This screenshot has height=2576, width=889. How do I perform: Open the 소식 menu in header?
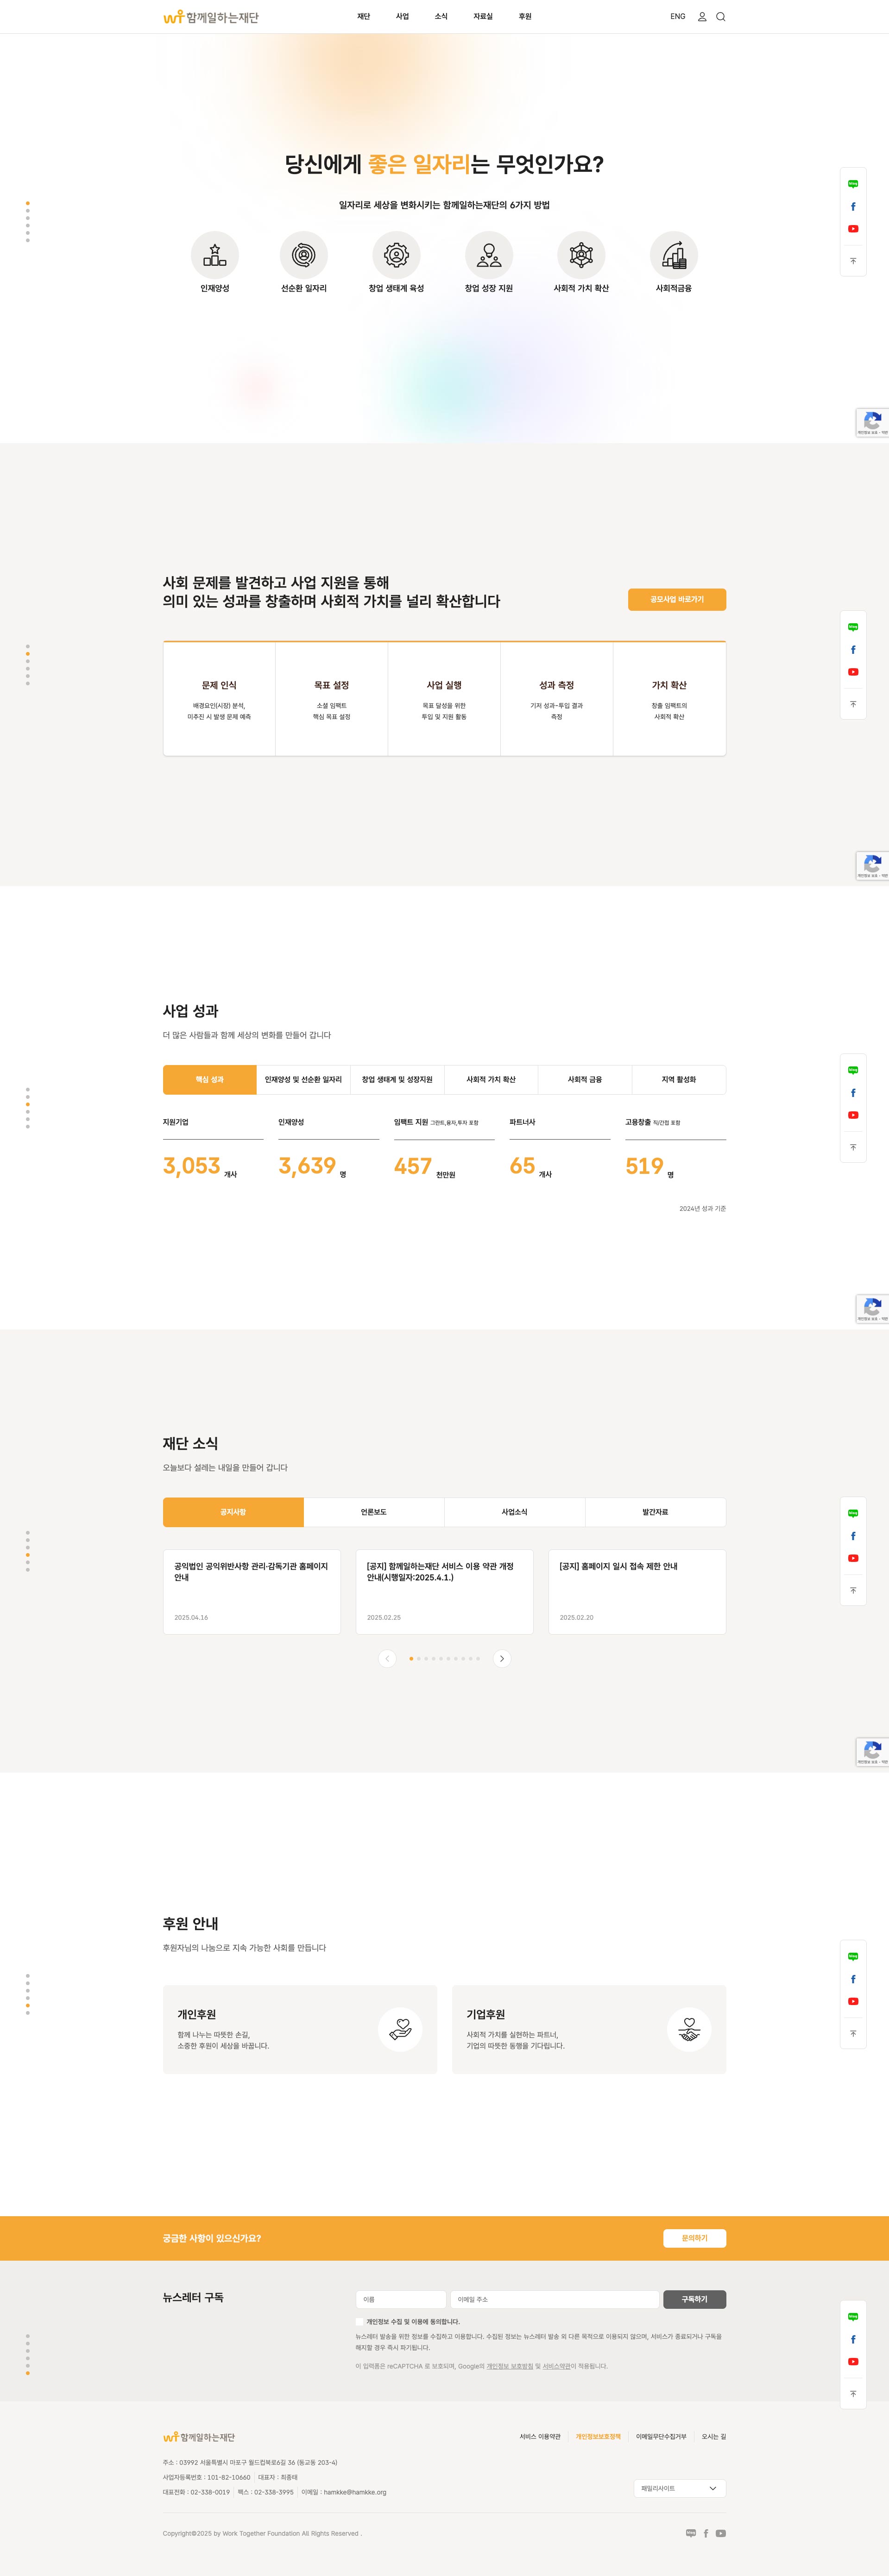[441, 17]
